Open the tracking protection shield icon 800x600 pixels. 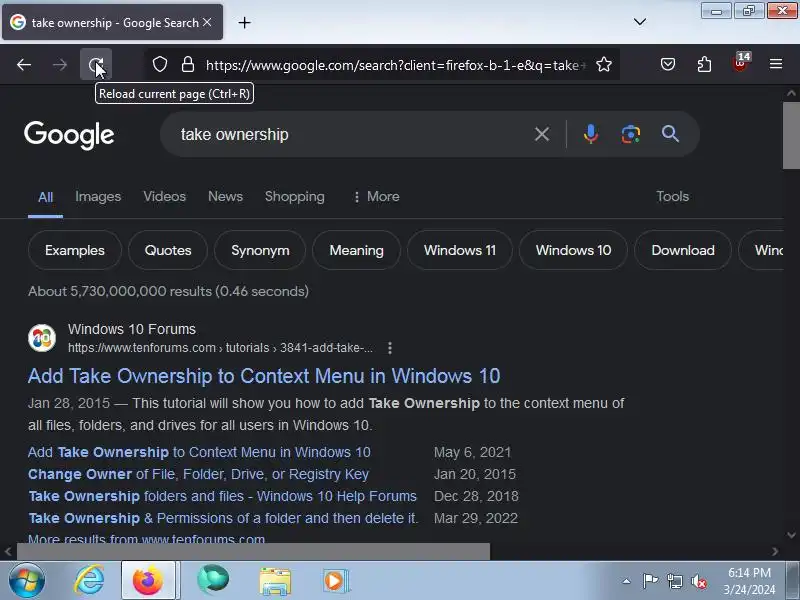click(x=160, y=64)
